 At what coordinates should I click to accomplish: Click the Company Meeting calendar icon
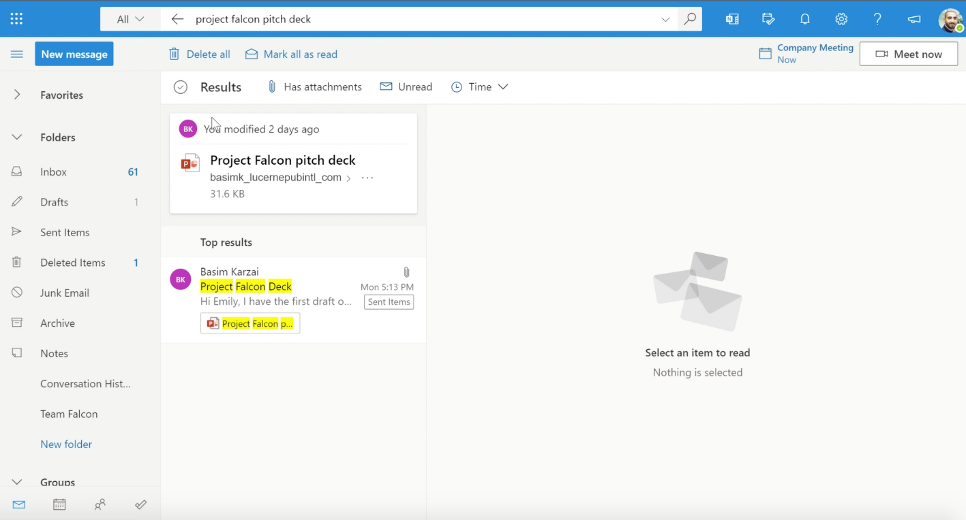[x=765, y=54]
